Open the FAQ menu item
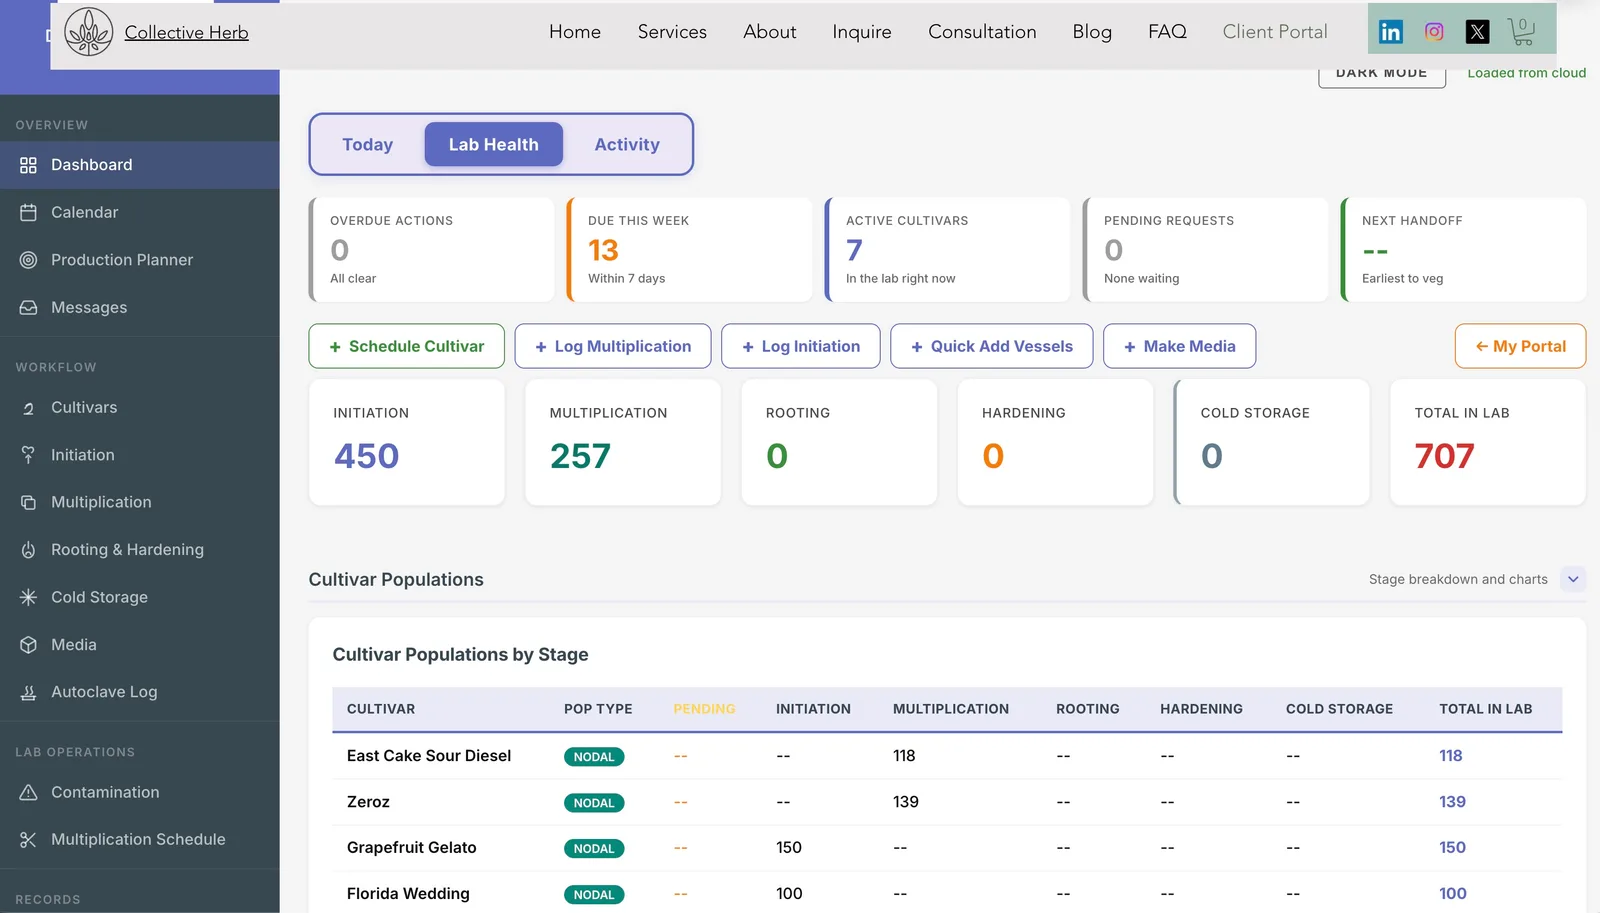Screen dimensions: 1600x913 coord(1167,32)
